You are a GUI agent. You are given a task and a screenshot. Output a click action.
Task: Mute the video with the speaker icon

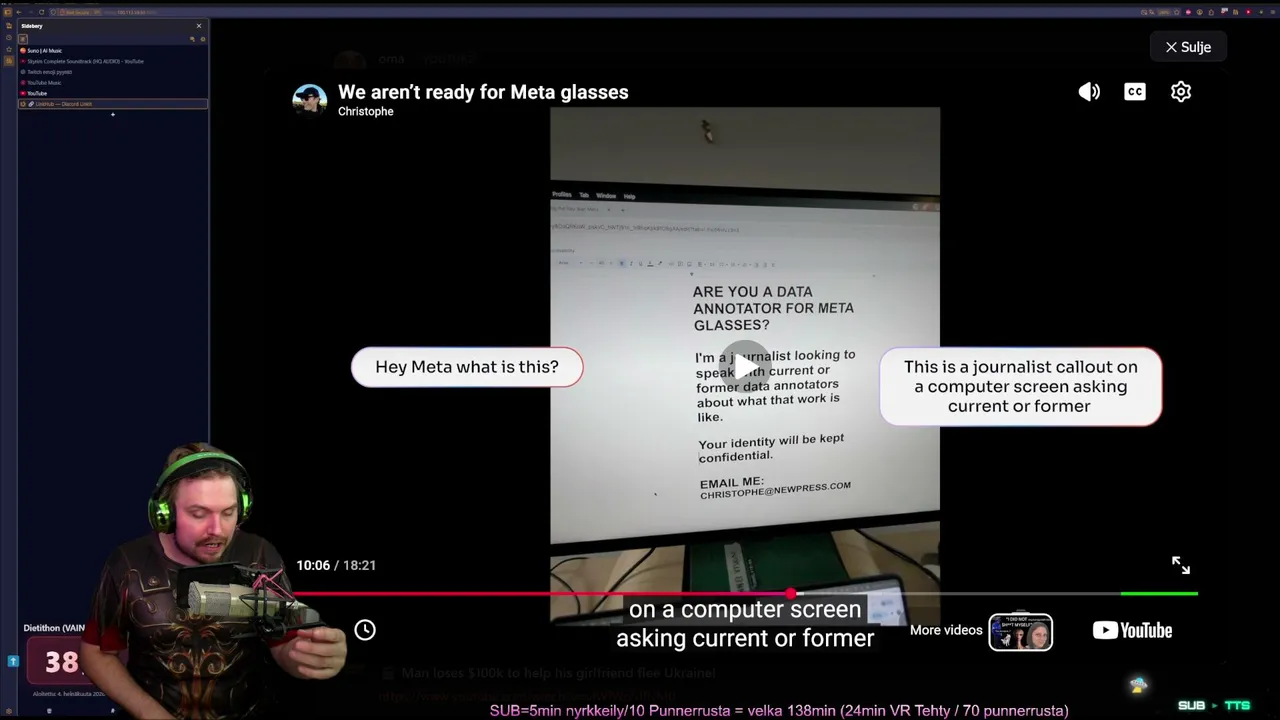(x=1089, y=92)
